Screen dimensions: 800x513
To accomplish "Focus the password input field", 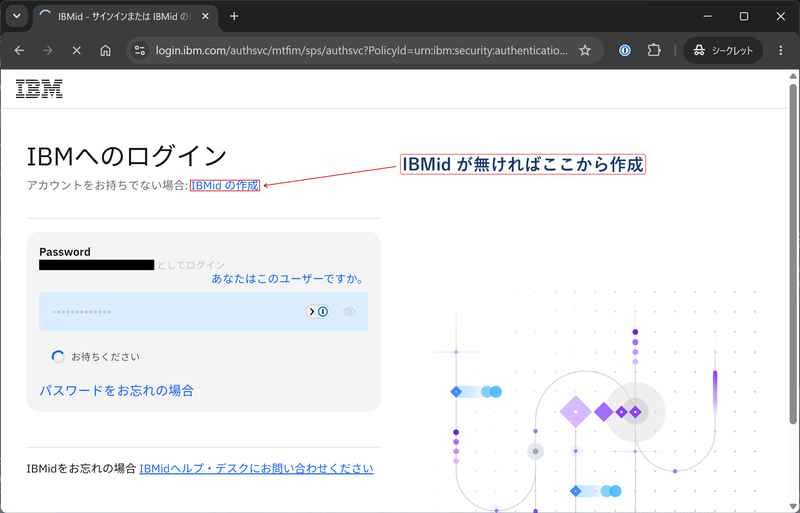I will (204, 311).
